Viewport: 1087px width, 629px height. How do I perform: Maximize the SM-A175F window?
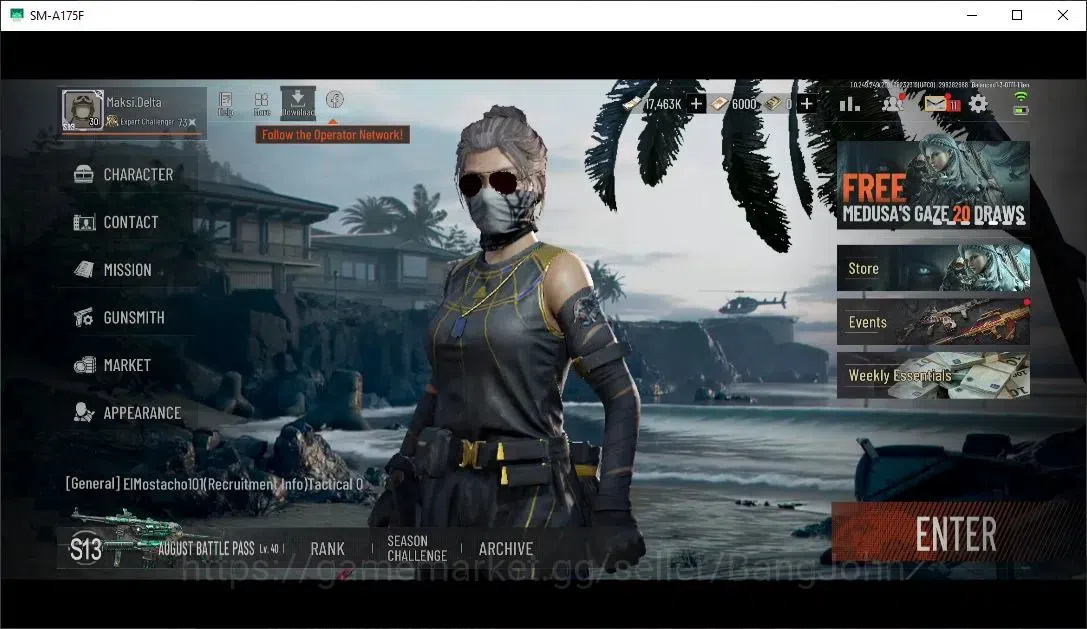[x=1017, y=15]
